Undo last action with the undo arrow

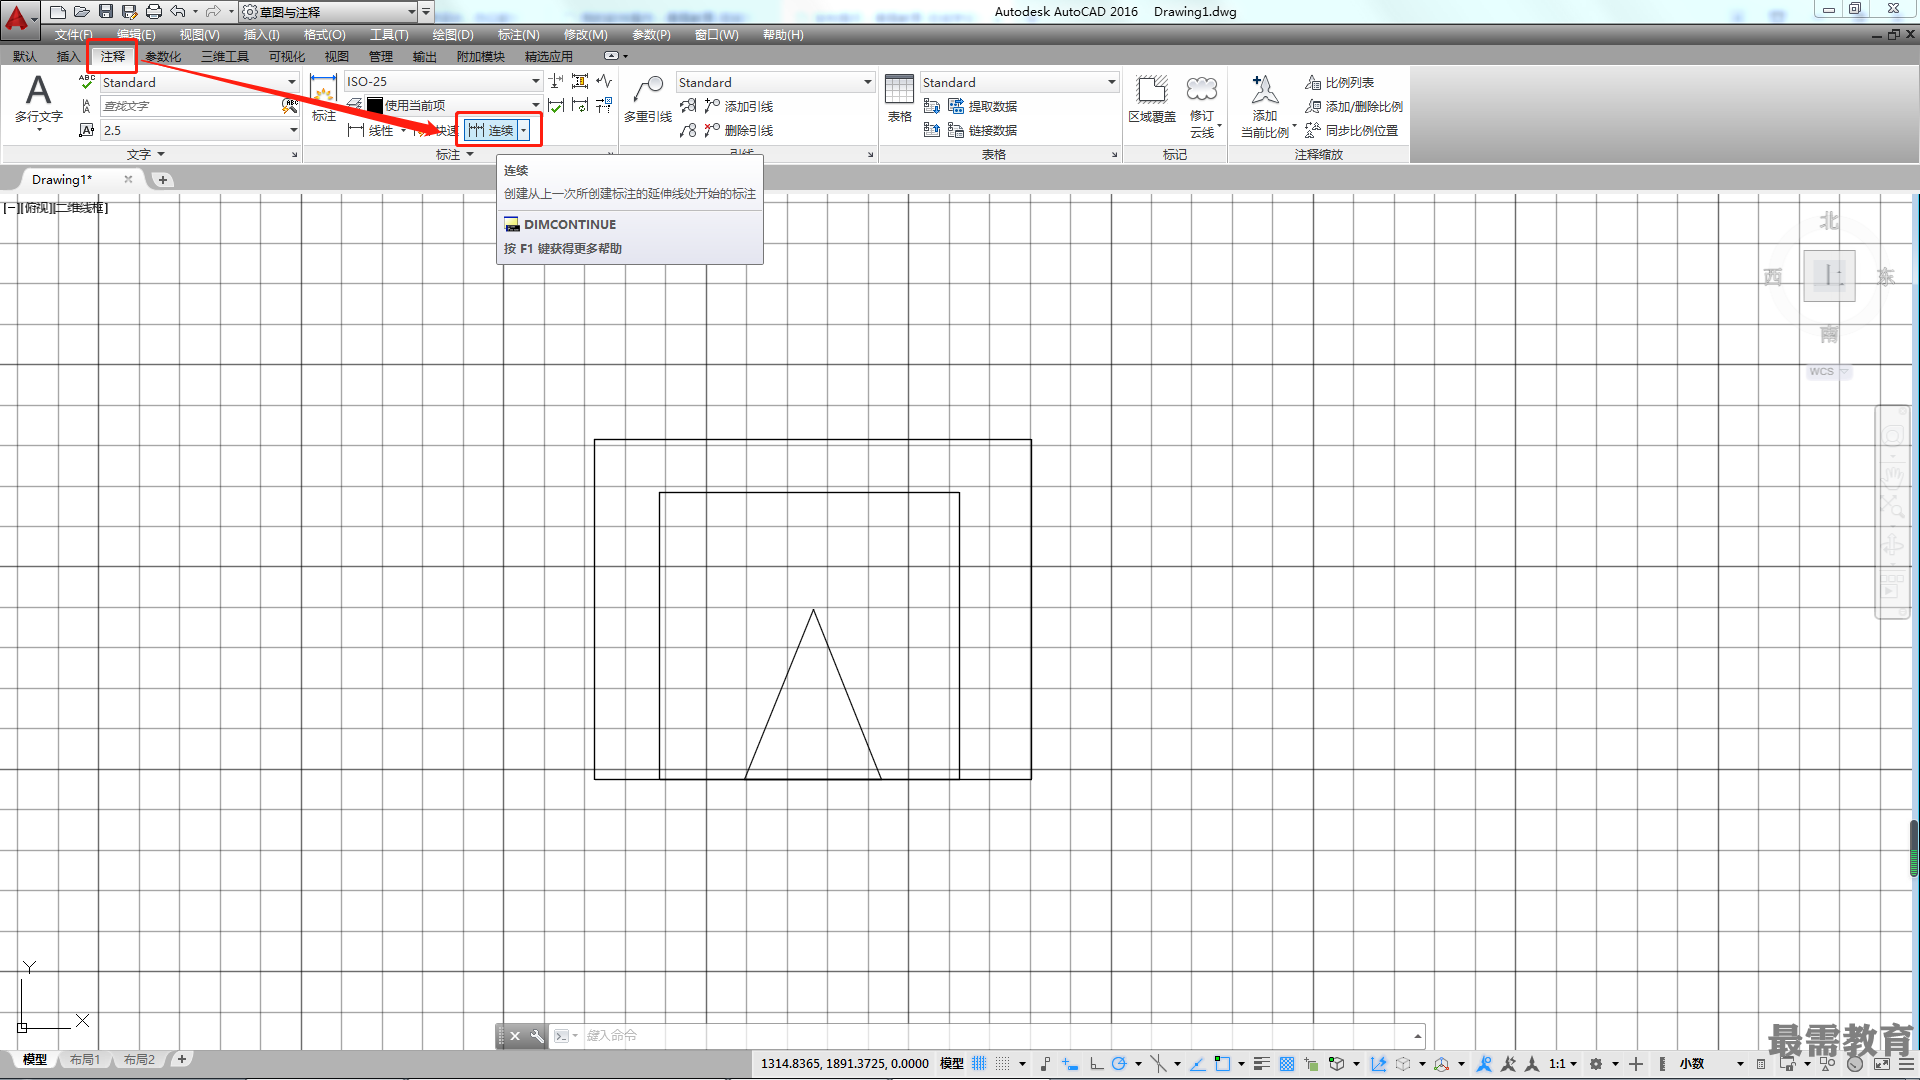pyautogui.click(x=178, y=12)
